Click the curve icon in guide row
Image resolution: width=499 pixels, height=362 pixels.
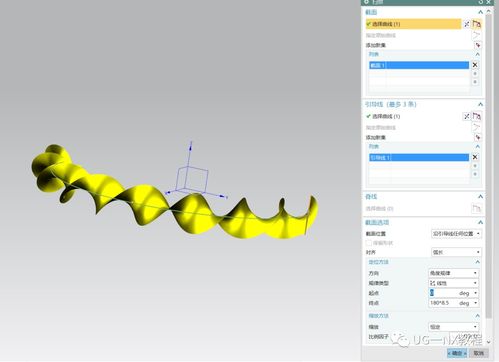[x=477, y=116]
